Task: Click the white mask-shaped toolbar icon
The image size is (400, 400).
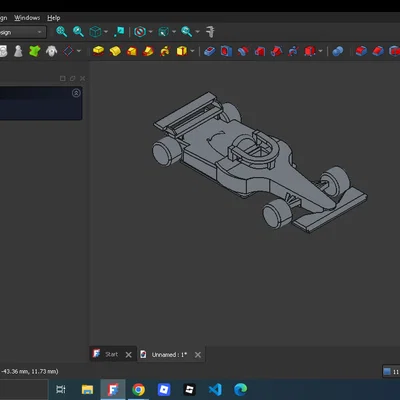Action: [x=51, y=51]
